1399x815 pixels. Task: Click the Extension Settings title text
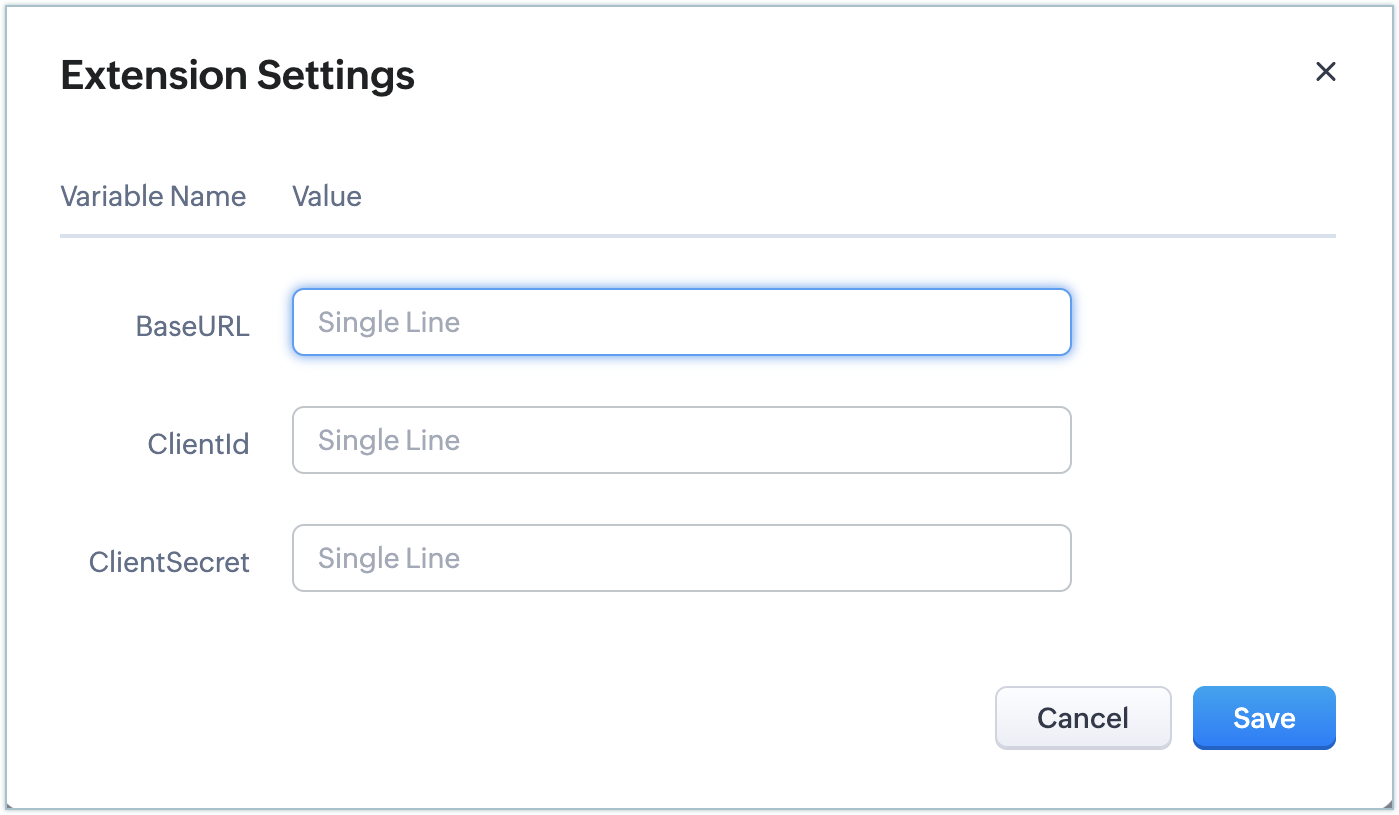point(238,75)
